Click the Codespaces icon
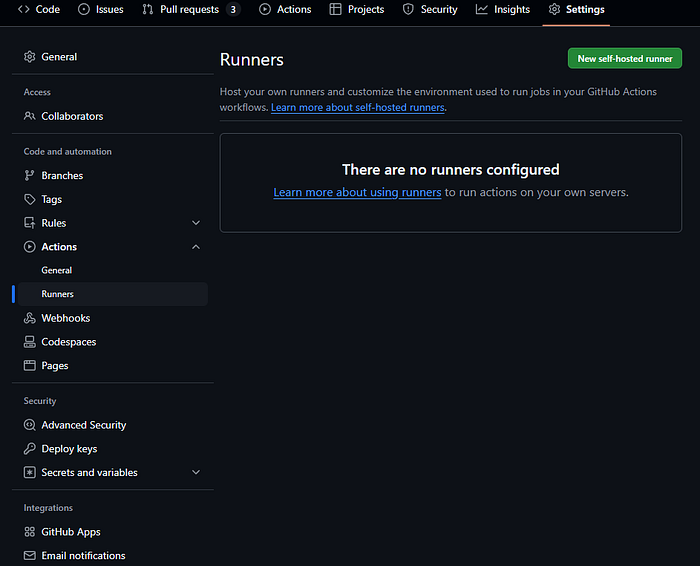The height and width of the screenshot is (566, 700). 29,342
